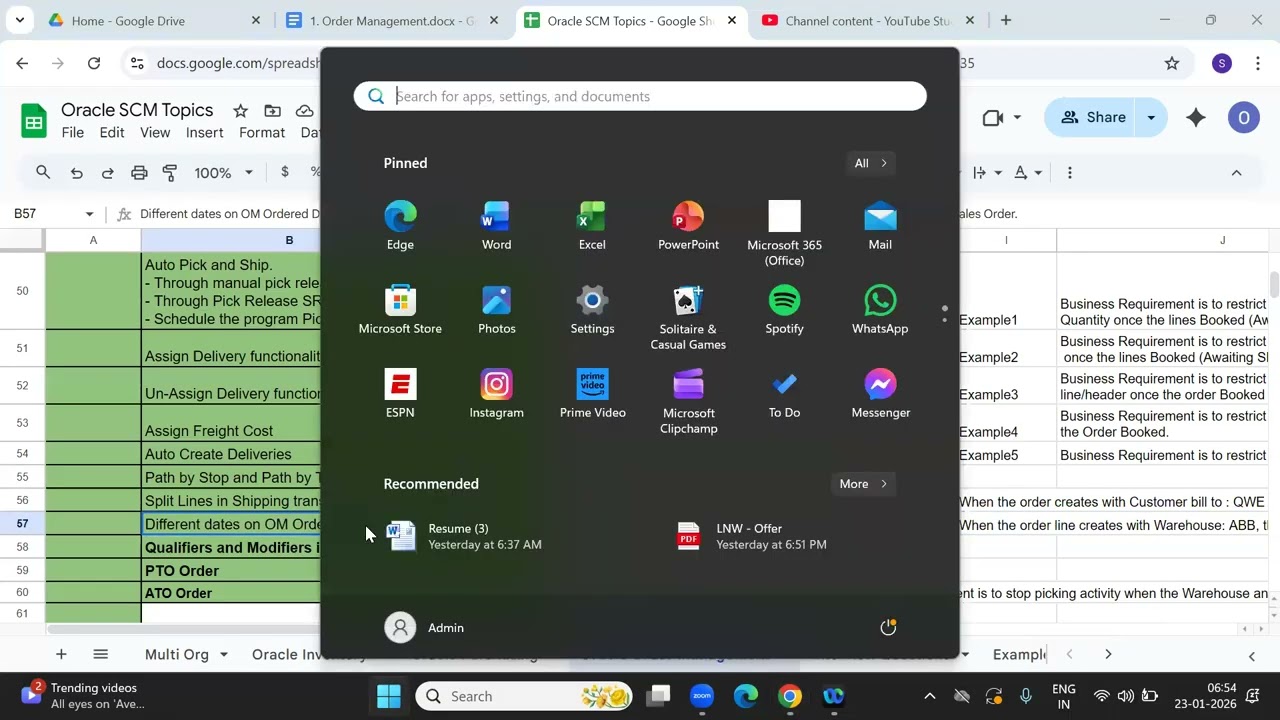Open the View menu in Sheets
The height and width of the screenshot is (720, 1280).
tap(155, 133)
